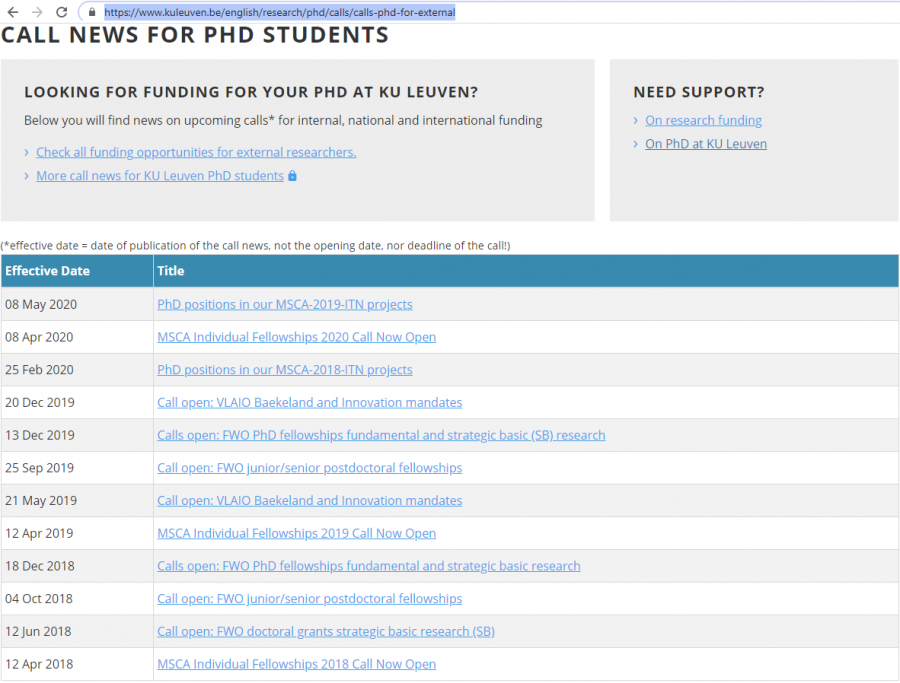Open More call news for KU Leuven PhD students
900x683 pixels.
(x=160, y=176)
